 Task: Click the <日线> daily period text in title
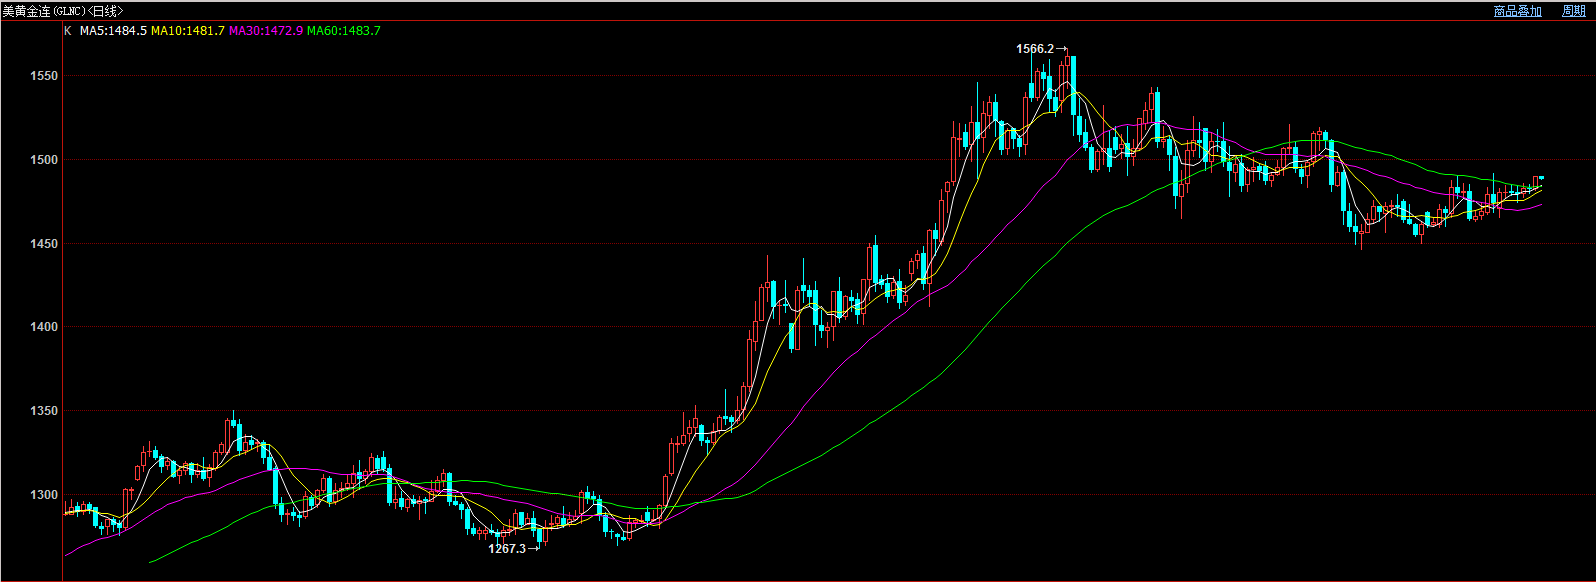[106, 11]
